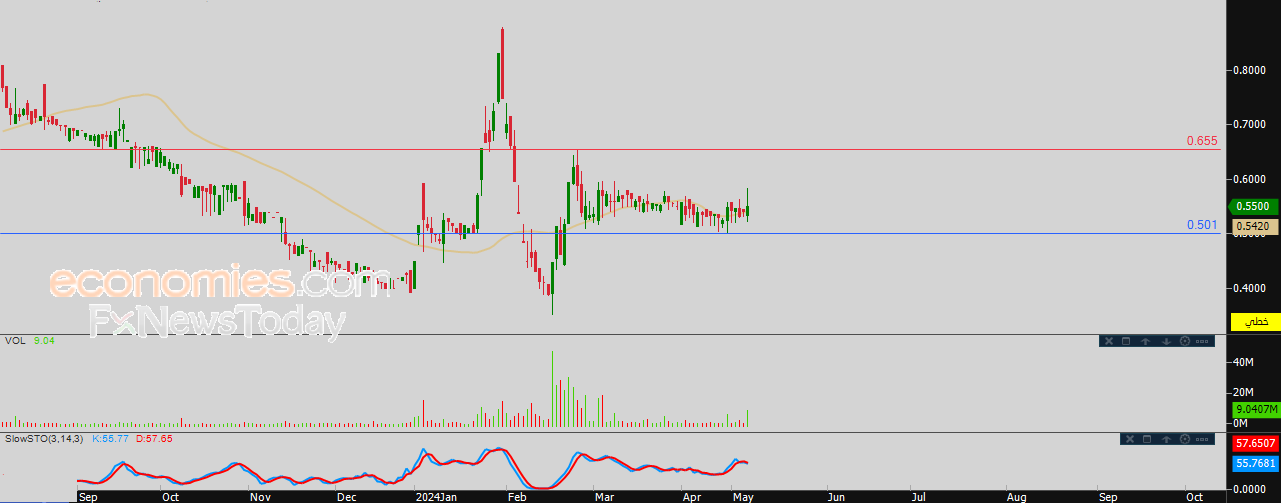The height and width of the screenshot is (503, 1281).
Task: Select the green 0.5500 price tag
Action: click(1253, 206)
